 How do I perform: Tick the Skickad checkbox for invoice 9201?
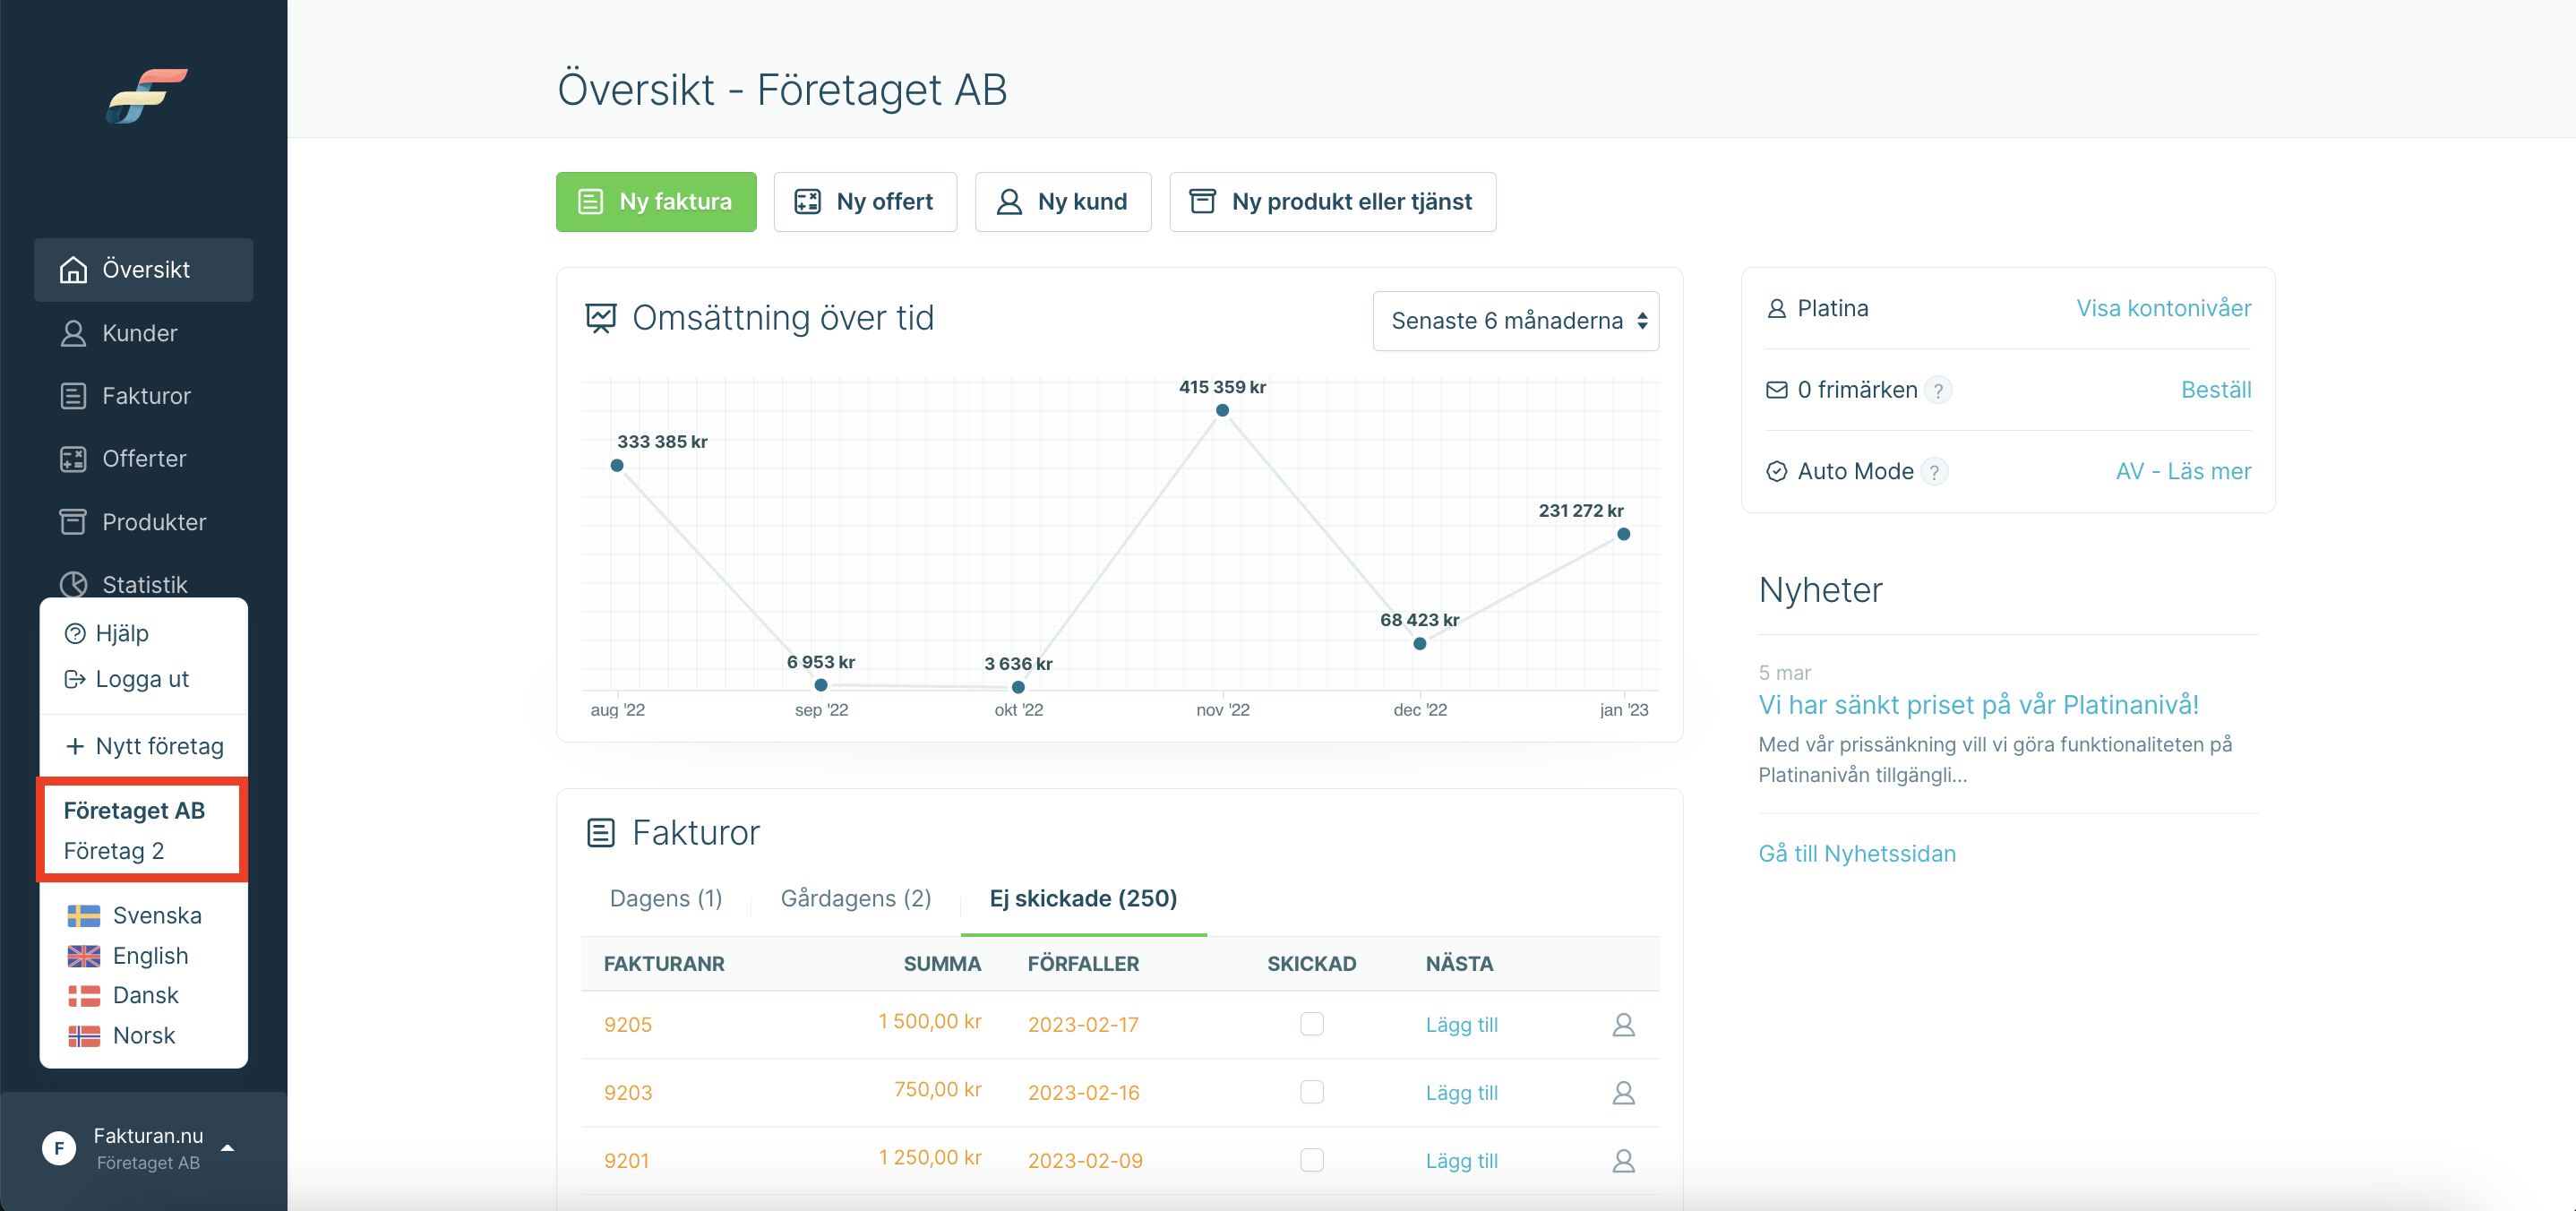(1311, 1159)
